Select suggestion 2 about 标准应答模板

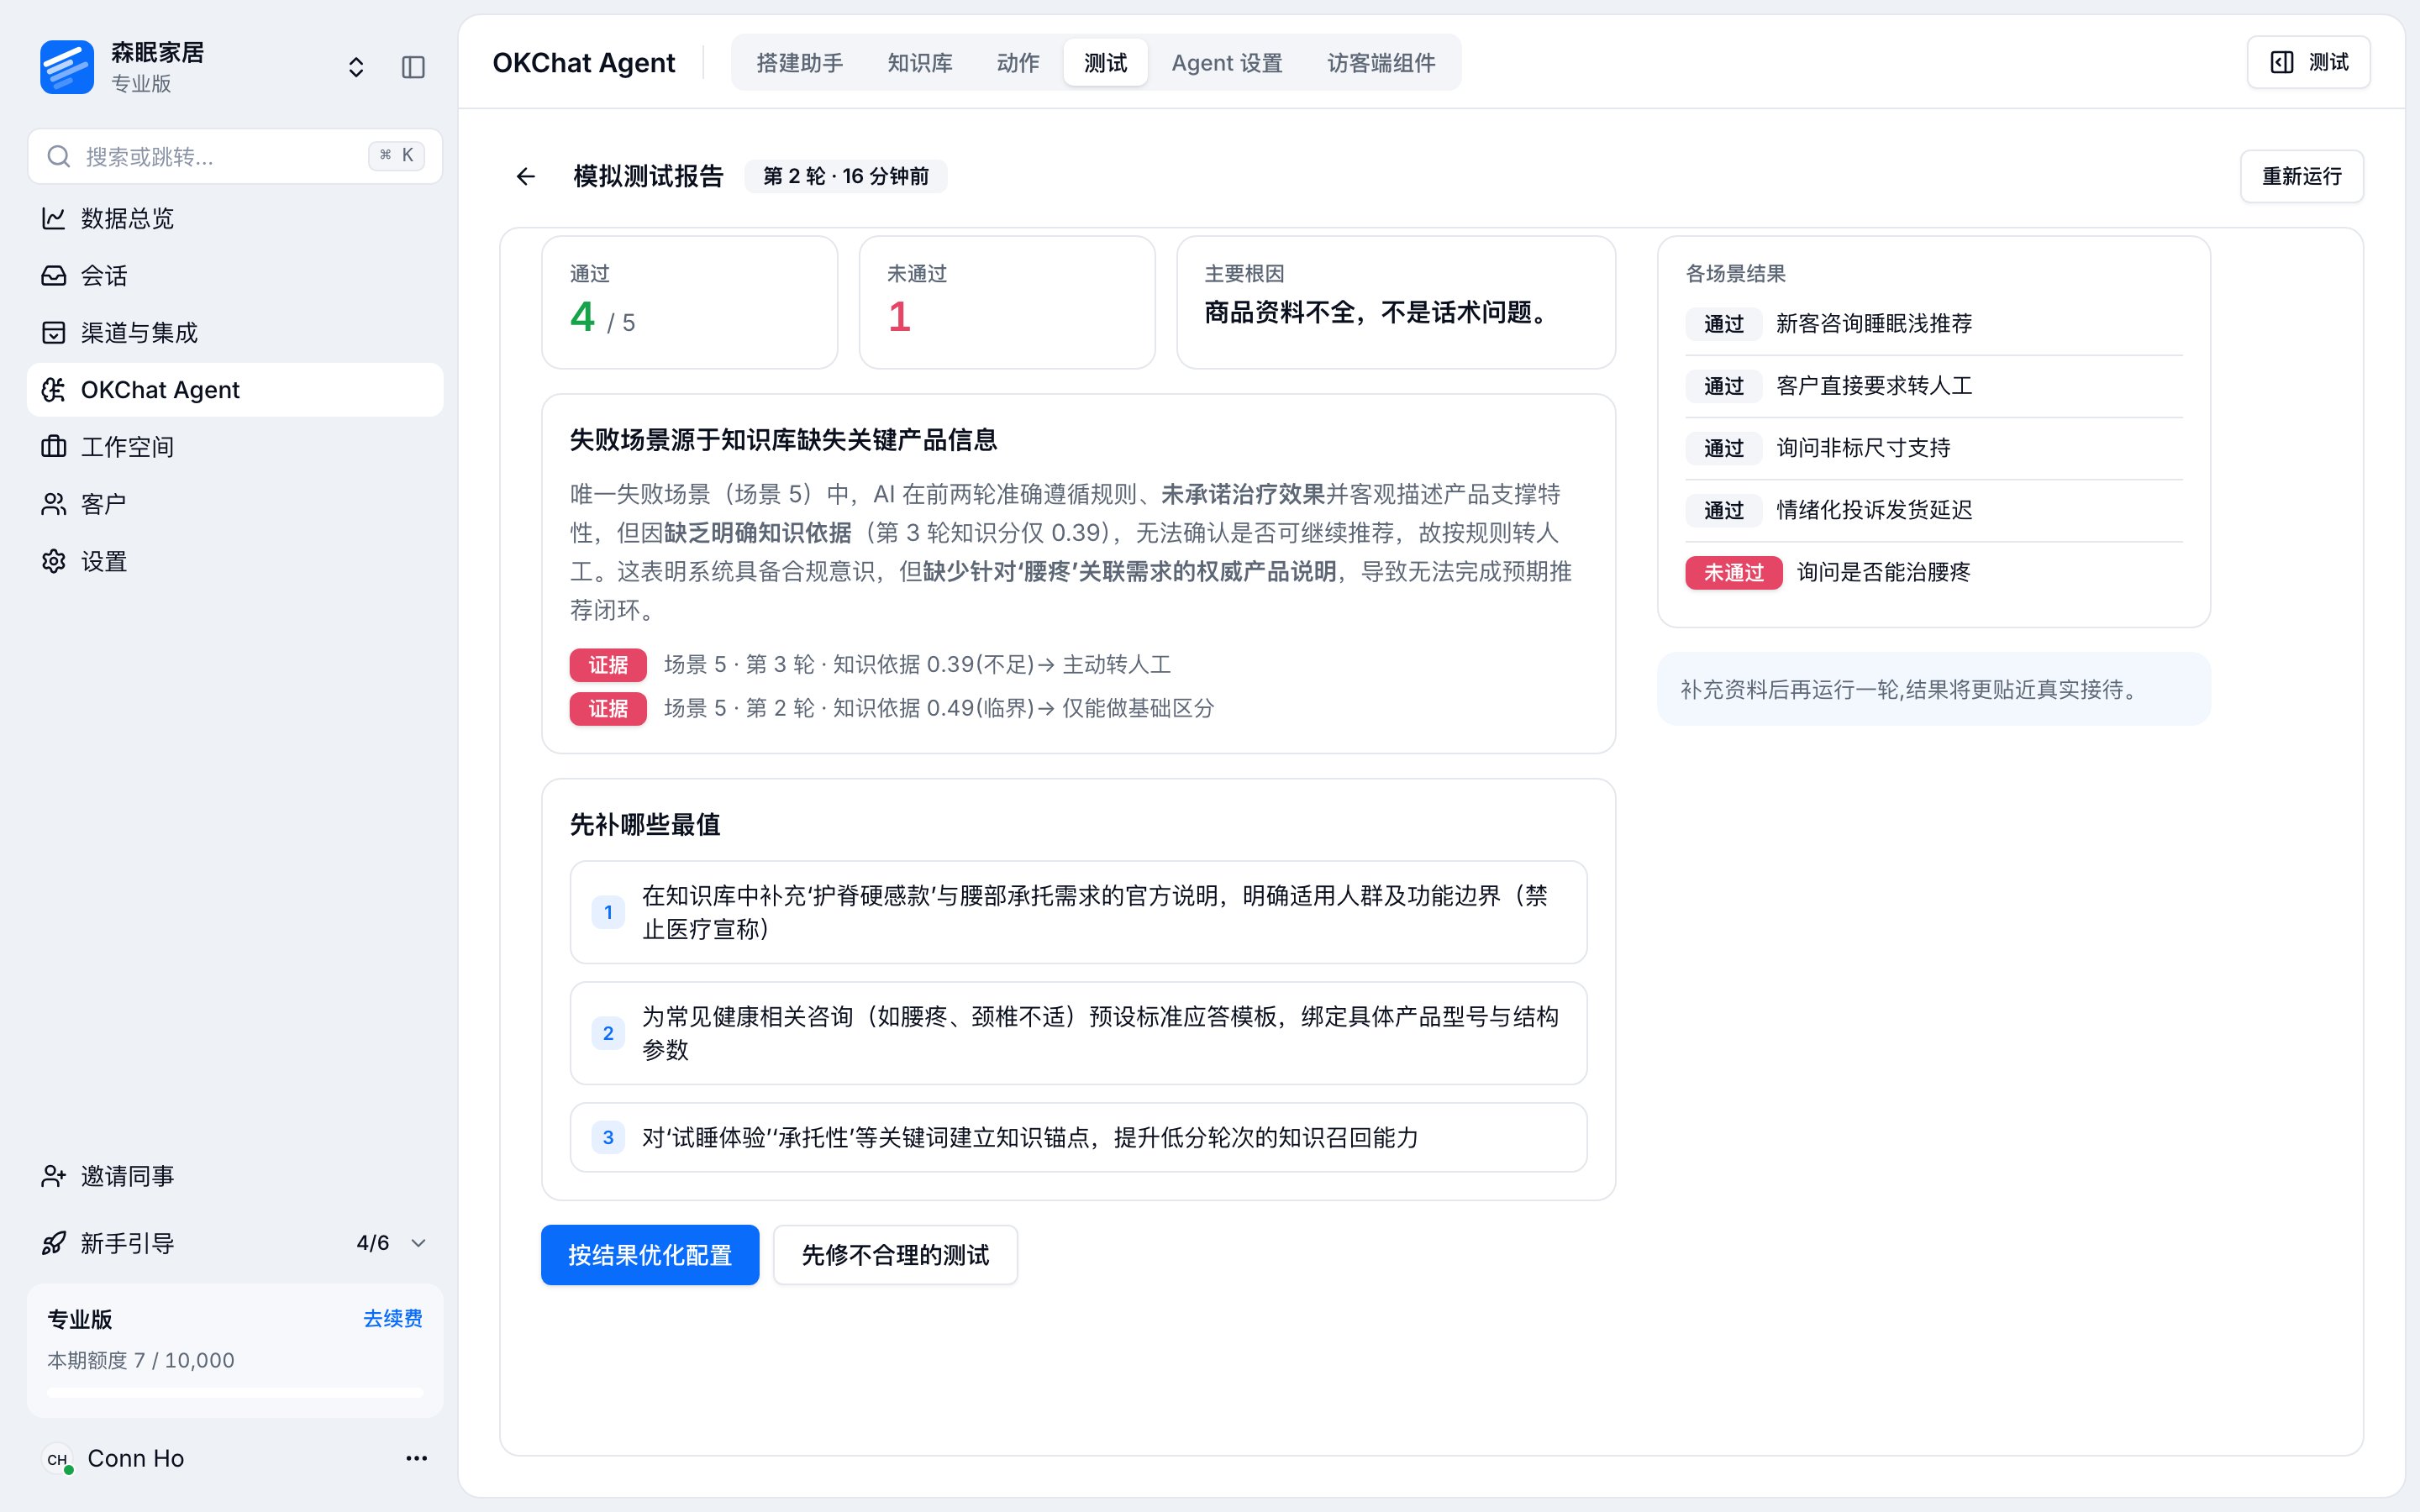(1078, 1033)
